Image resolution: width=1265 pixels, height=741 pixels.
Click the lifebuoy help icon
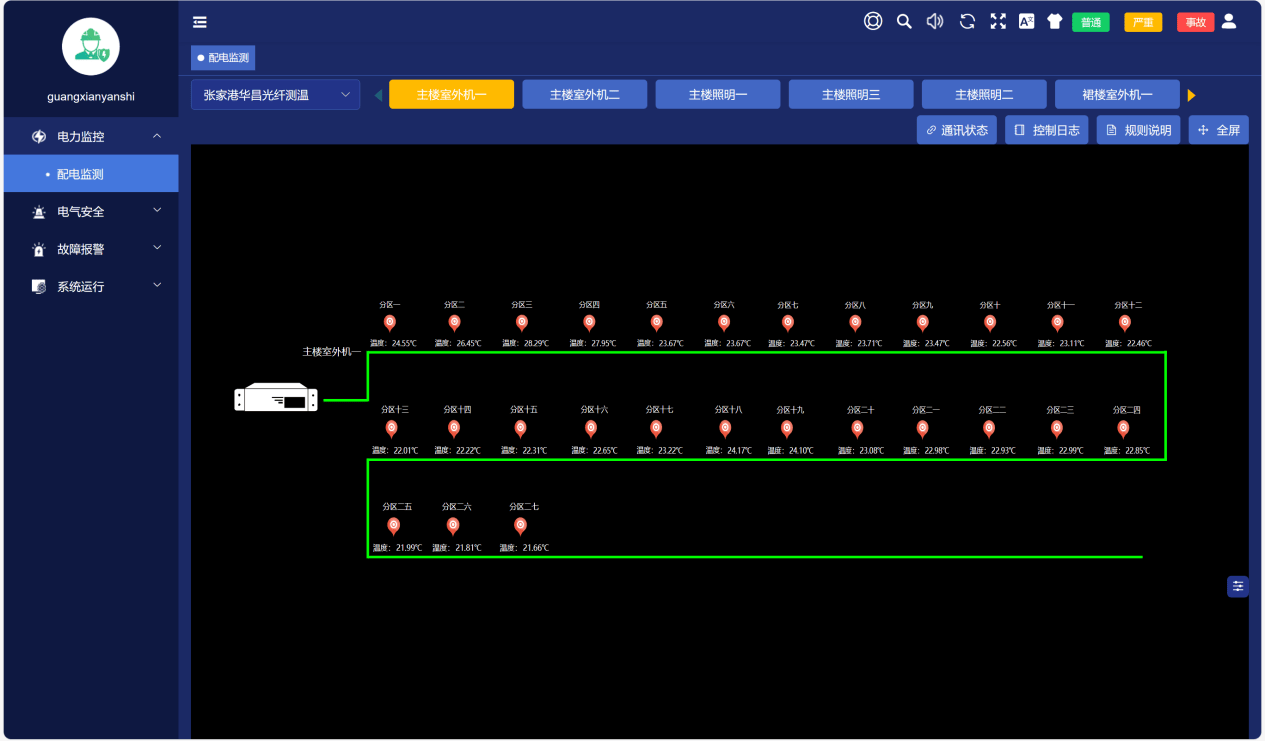[873, 21]
